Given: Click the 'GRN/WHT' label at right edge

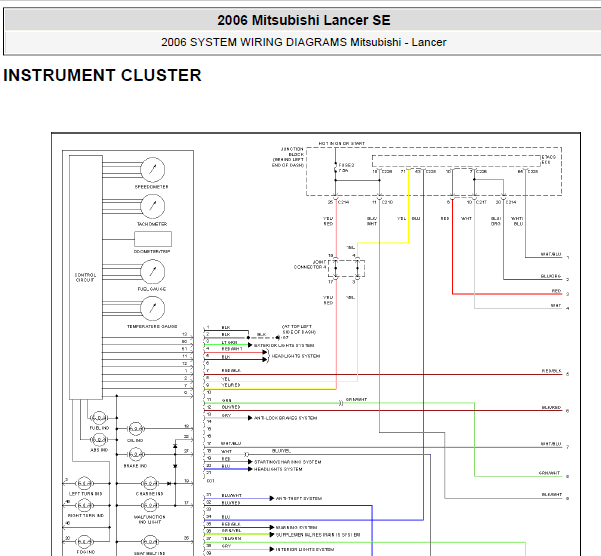Looking at the screenshot, I should coord(549,473).
